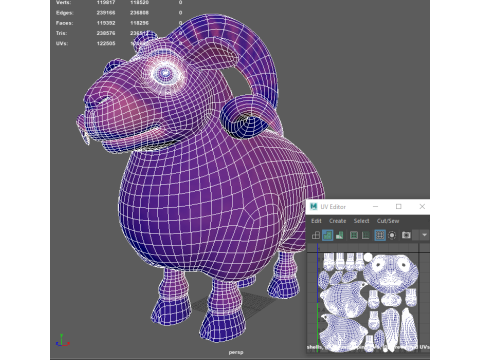Minimize the UV Editor window
The image size is (480, 360).
375,207
